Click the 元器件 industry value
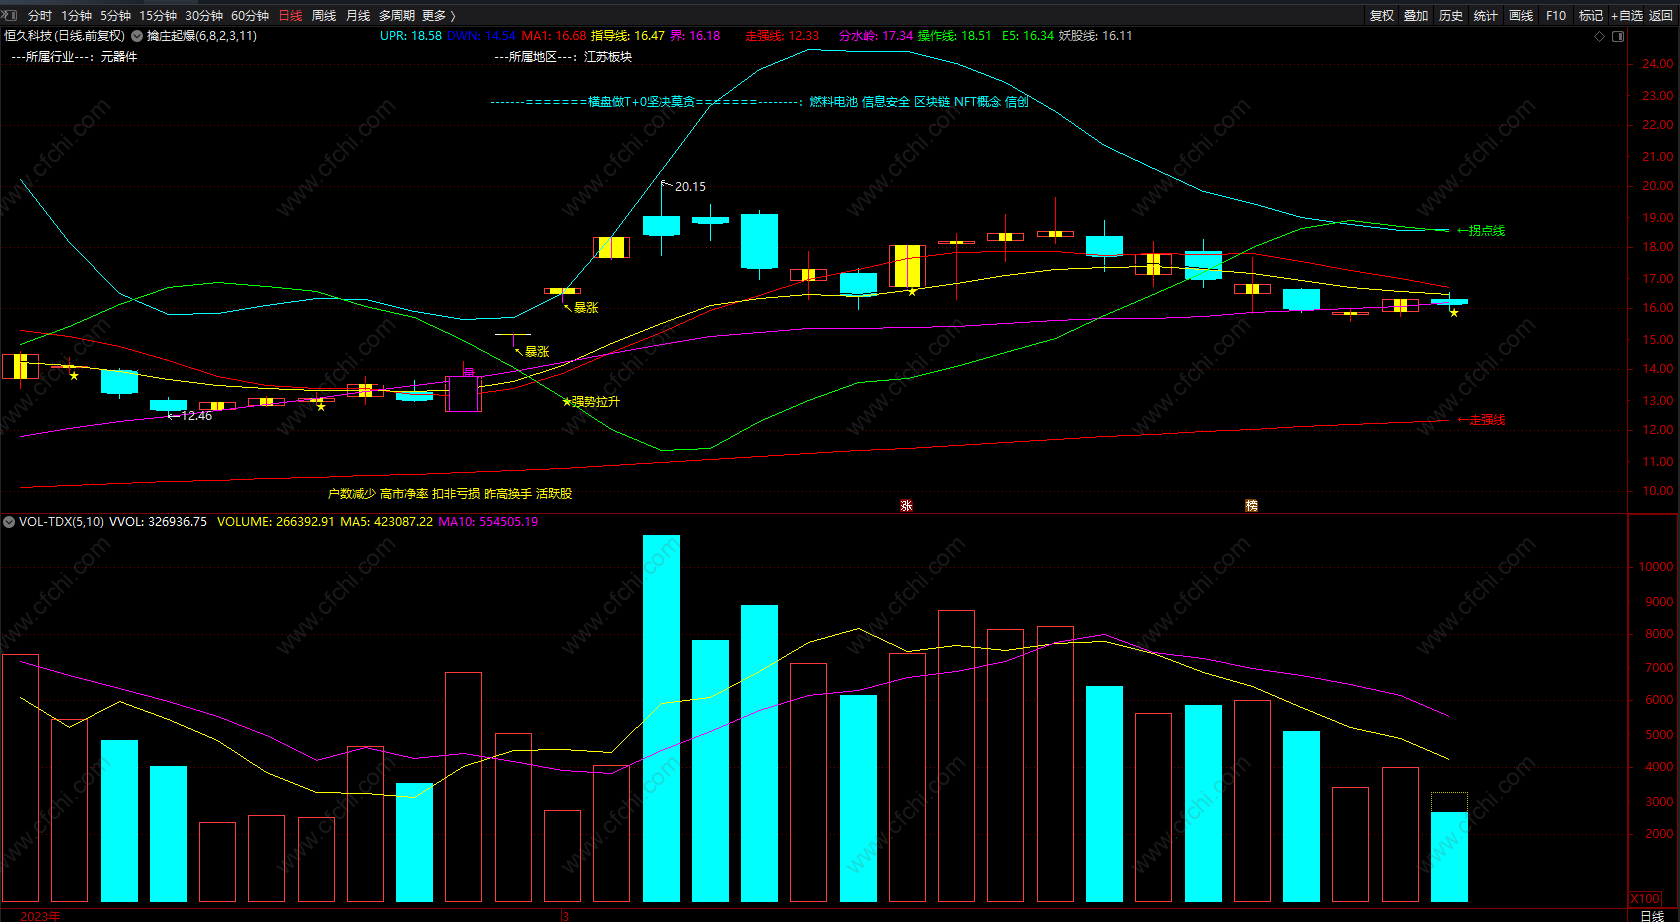1680x922 pixels. (x=119, y=57)
